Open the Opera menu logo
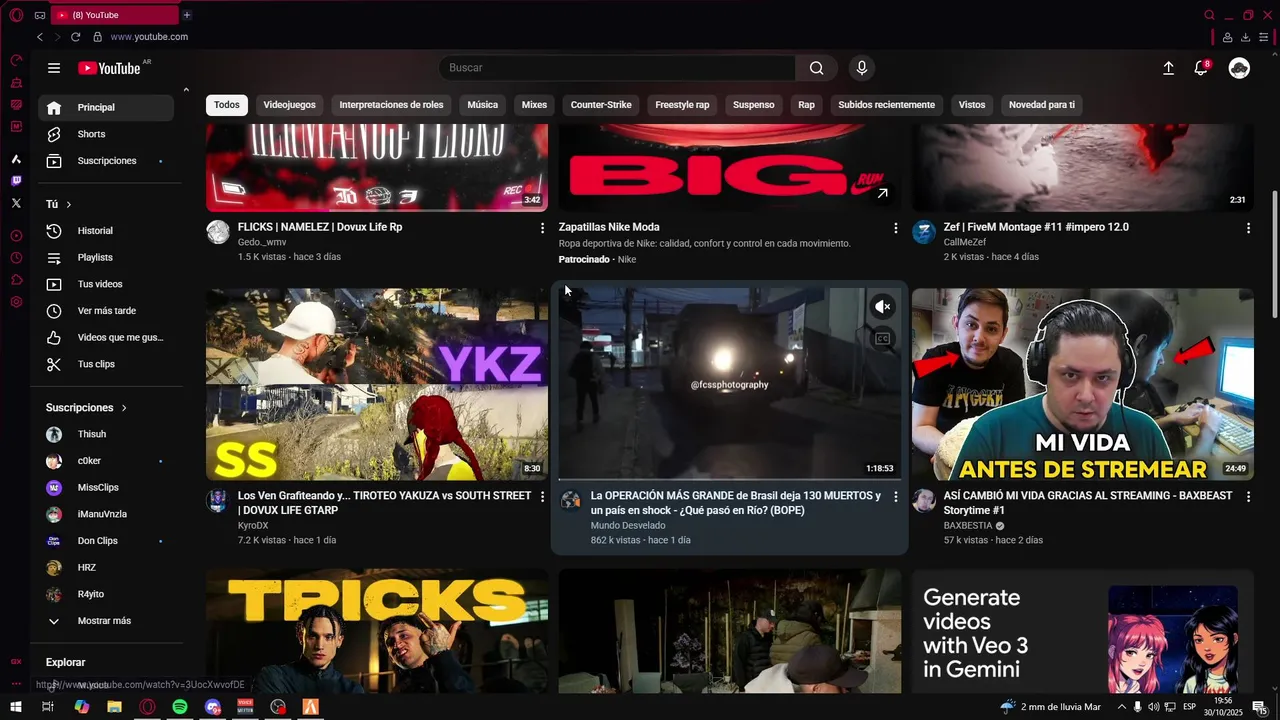1280x720 pixels. 16,15
